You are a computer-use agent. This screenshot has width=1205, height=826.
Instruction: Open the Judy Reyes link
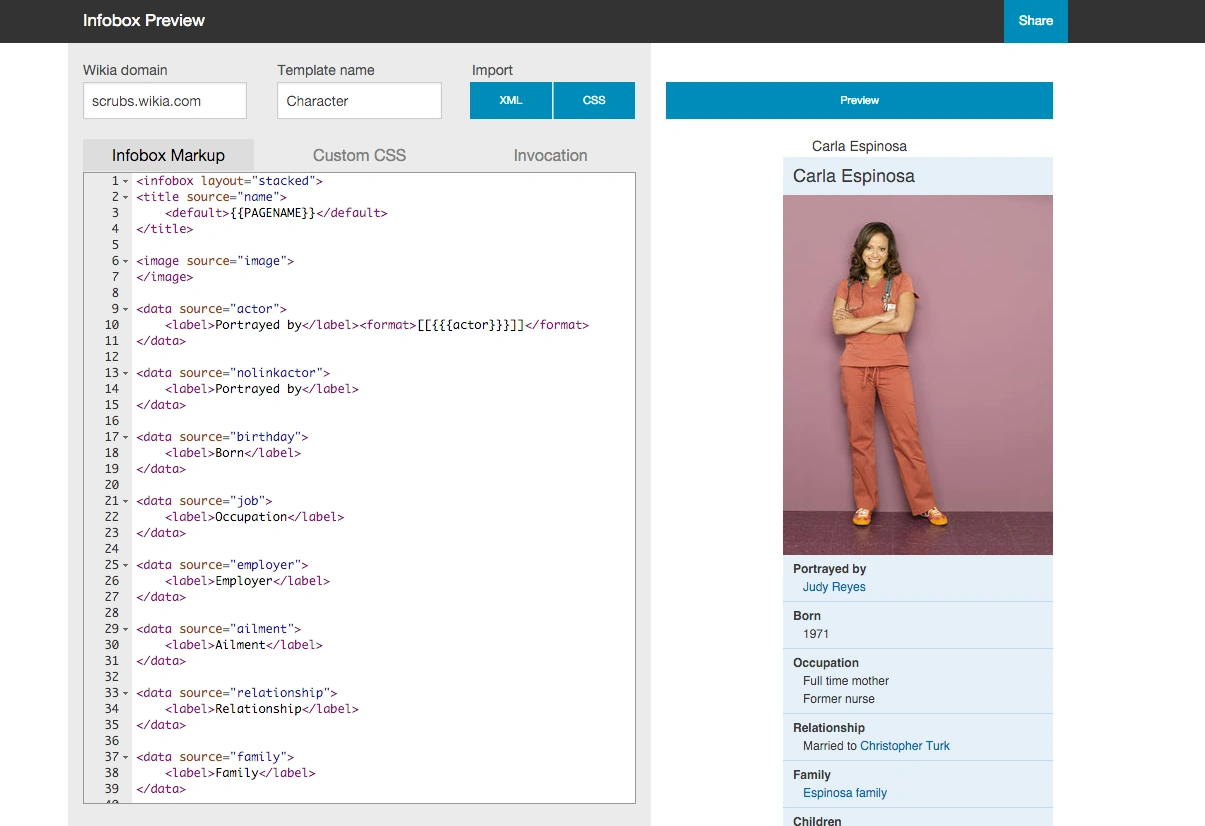(834, 587)
